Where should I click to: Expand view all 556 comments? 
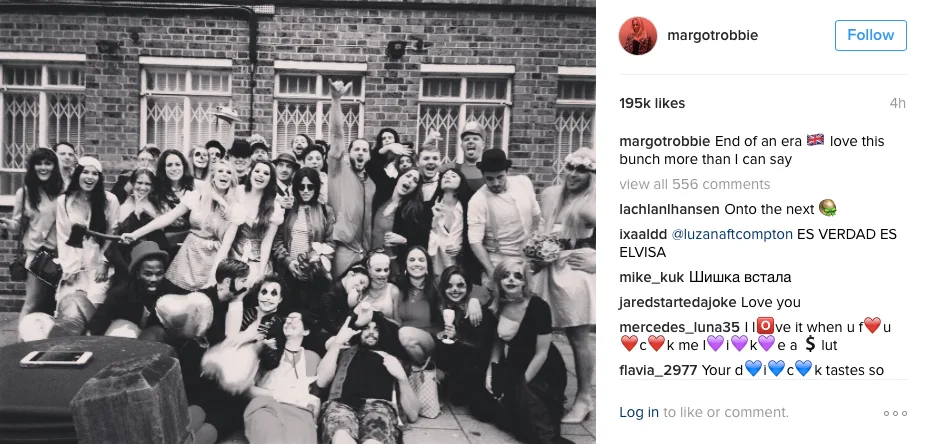click(x=695, y=184)
